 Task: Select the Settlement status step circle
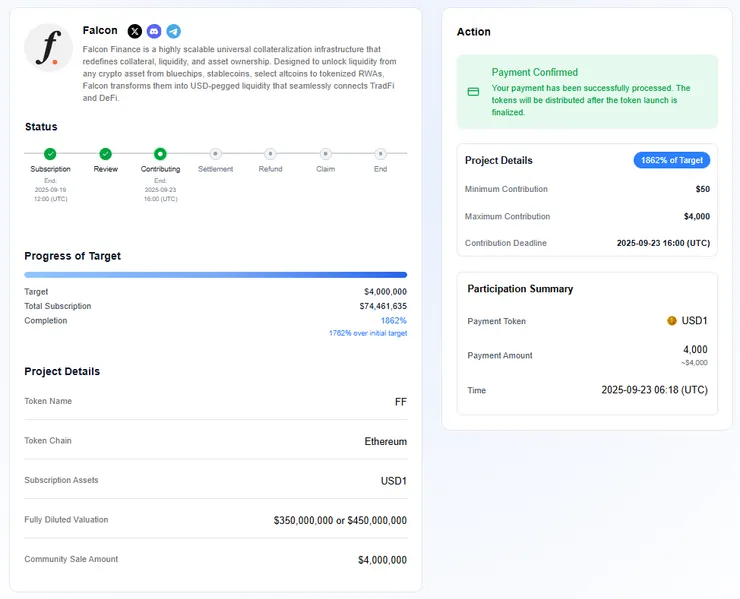pos(215,154)
